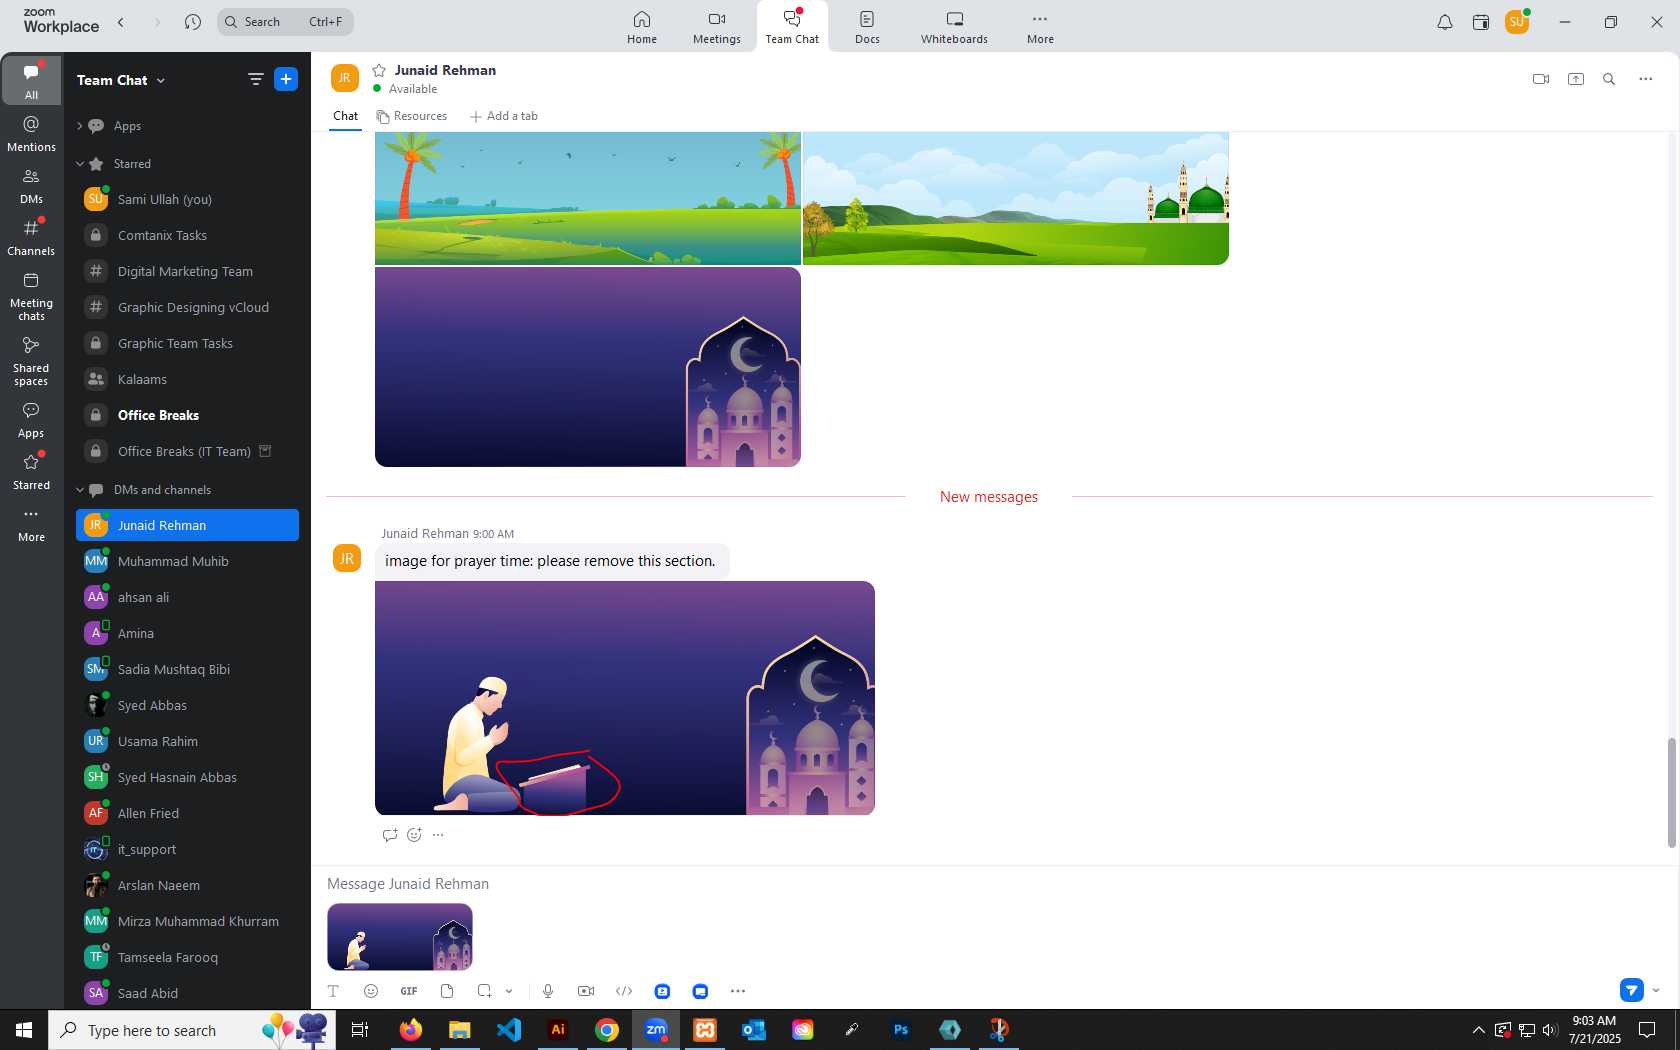Open the chat list filter
Screen dimensions: 1680x1050
[256, 79]
